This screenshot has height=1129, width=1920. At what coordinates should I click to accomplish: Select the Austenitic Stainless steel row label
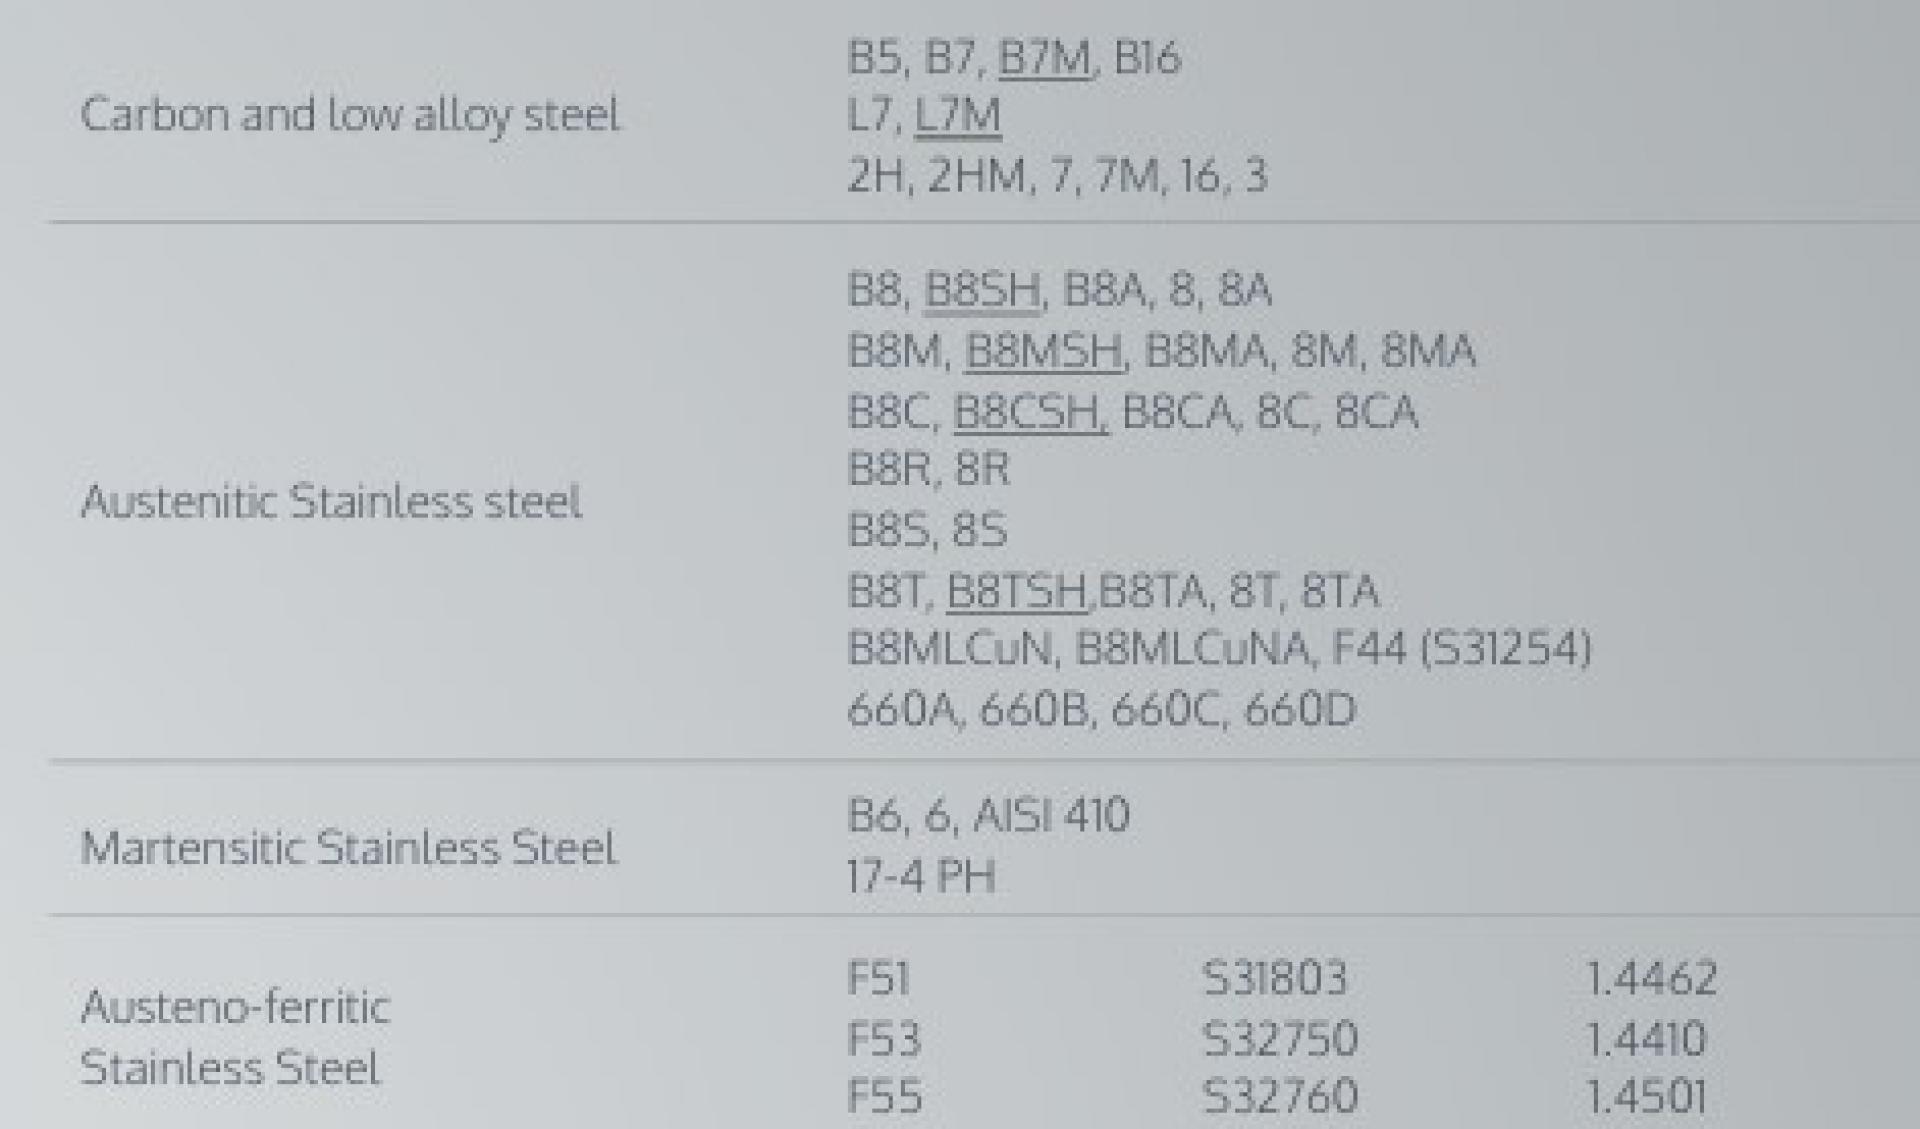[331, 501]
